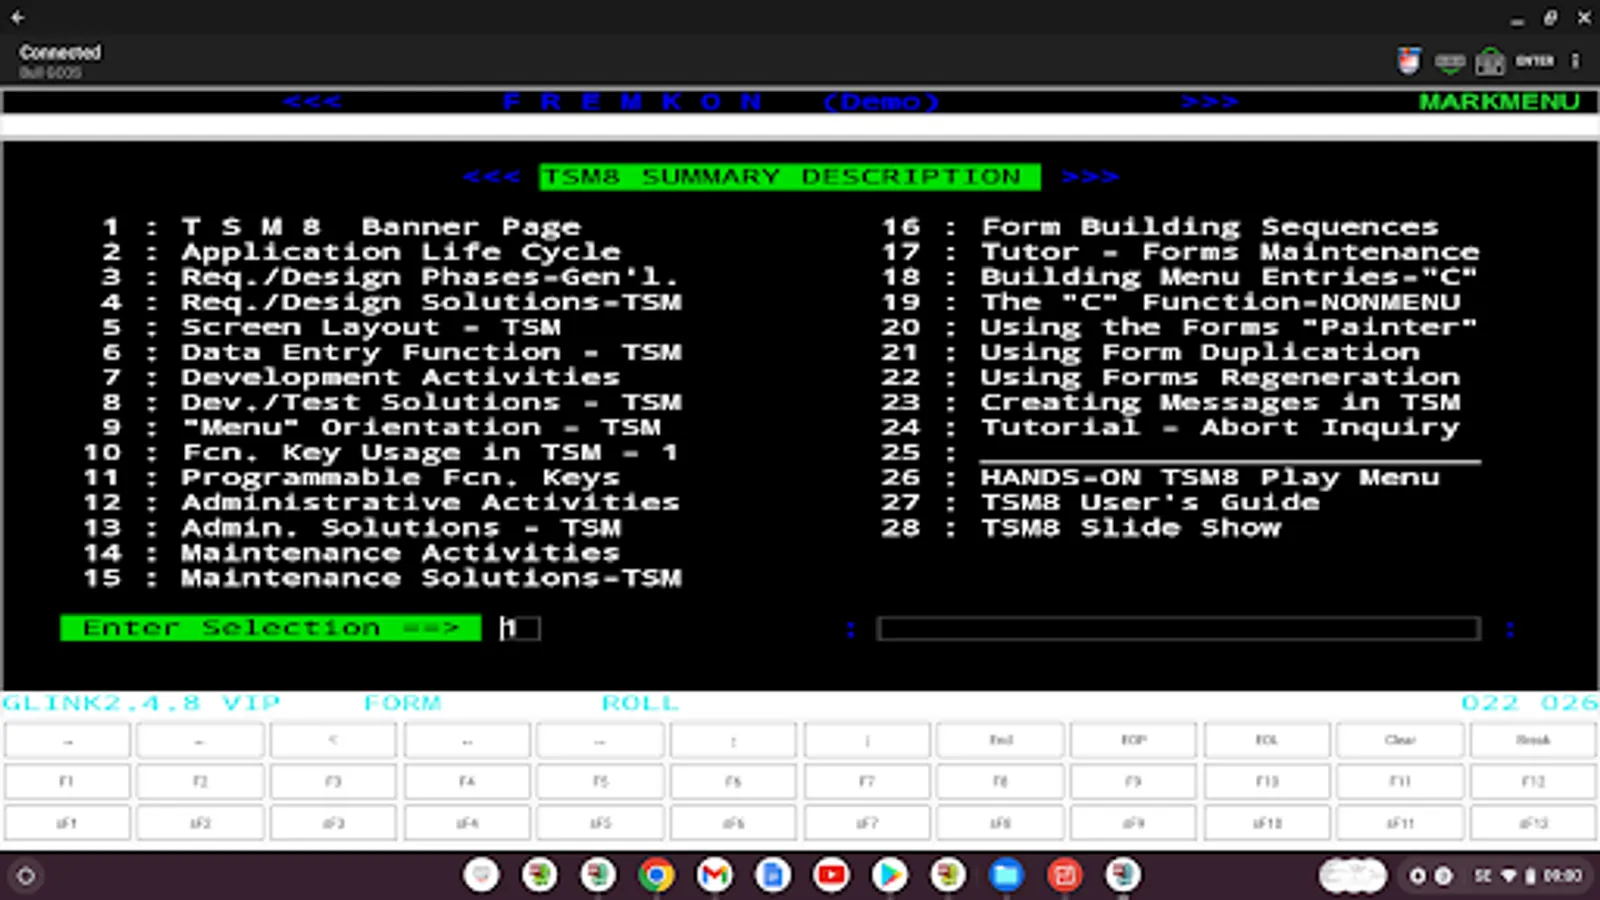Open YouTube from the shelf
This screenshot has height=900, width=1600.
point(831,876)
